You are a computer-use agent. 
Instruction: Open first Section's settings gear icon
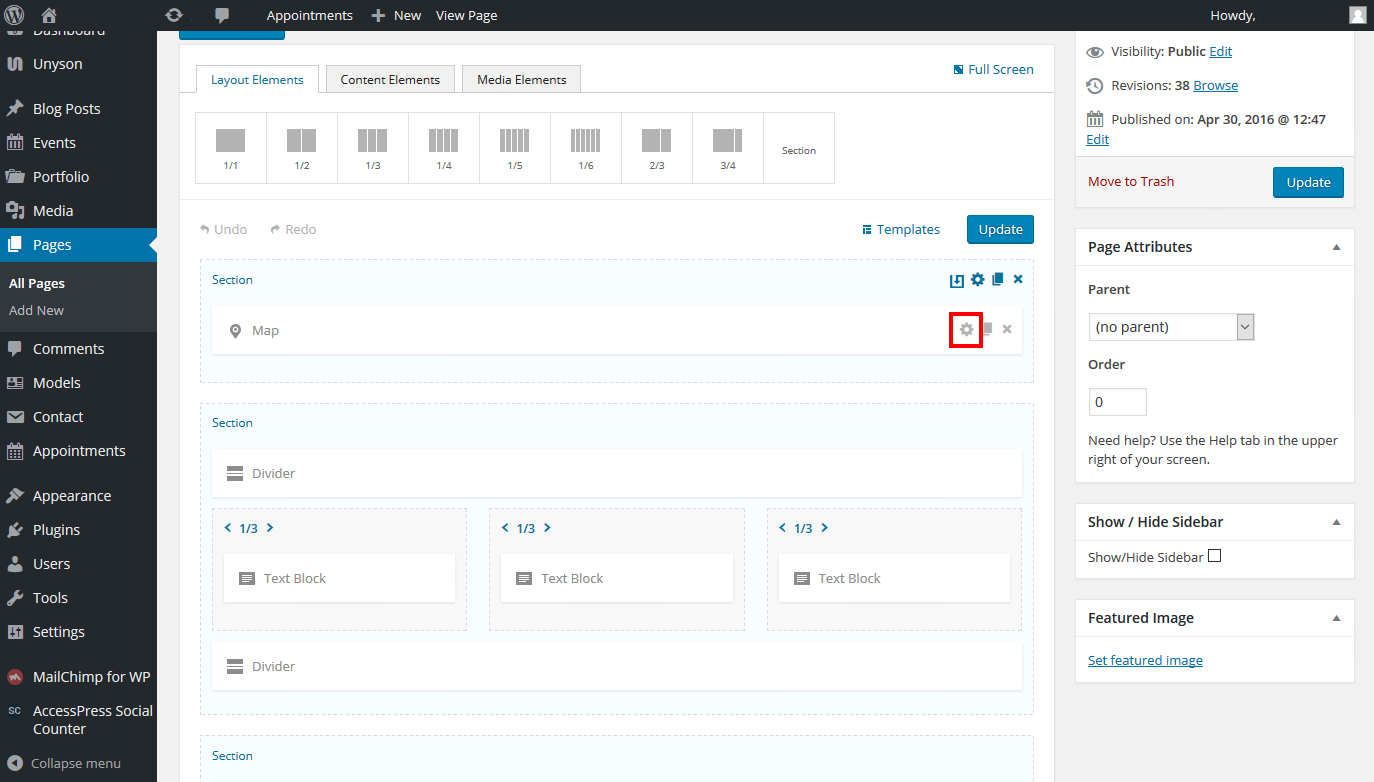click(977, 280)
